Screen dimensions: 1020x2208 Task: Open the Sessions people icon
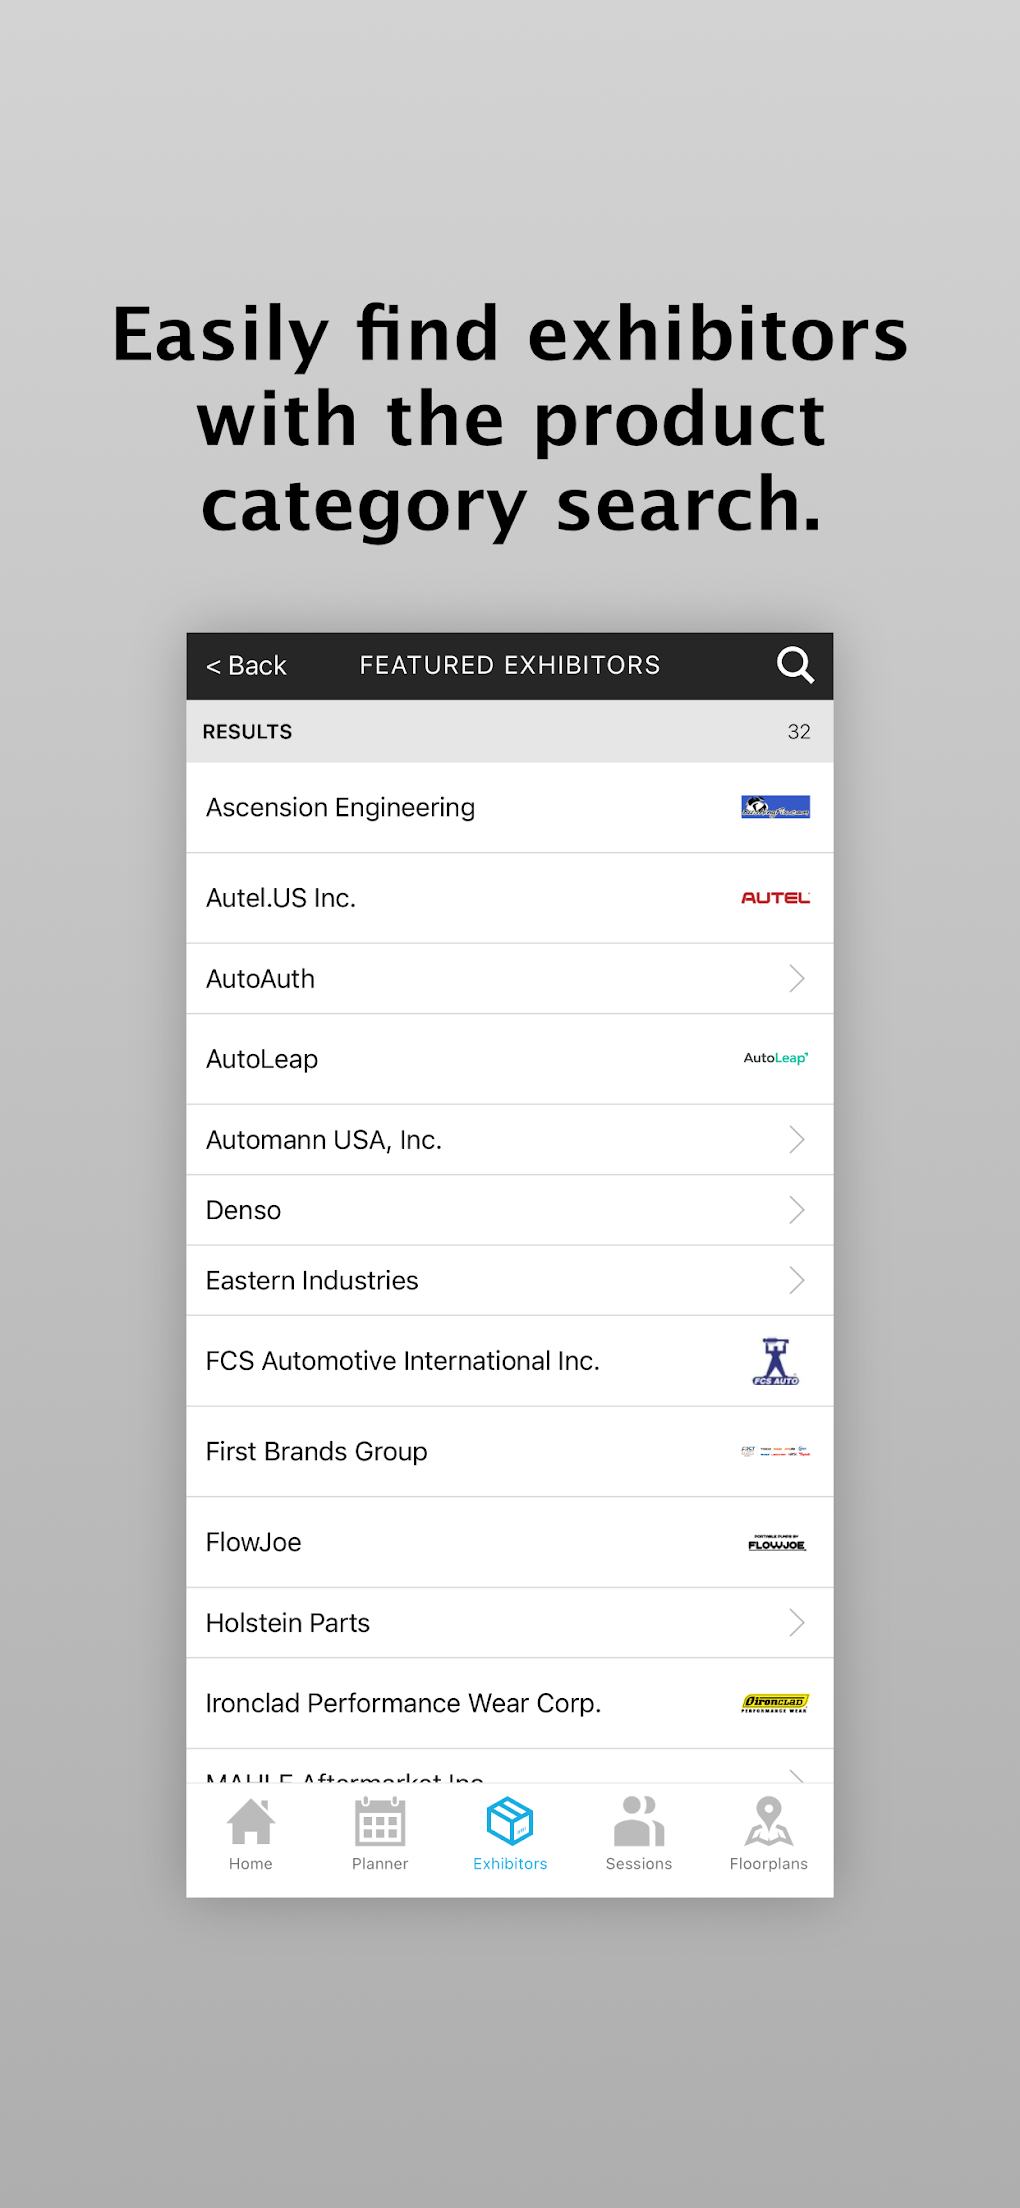point(639,1822)
